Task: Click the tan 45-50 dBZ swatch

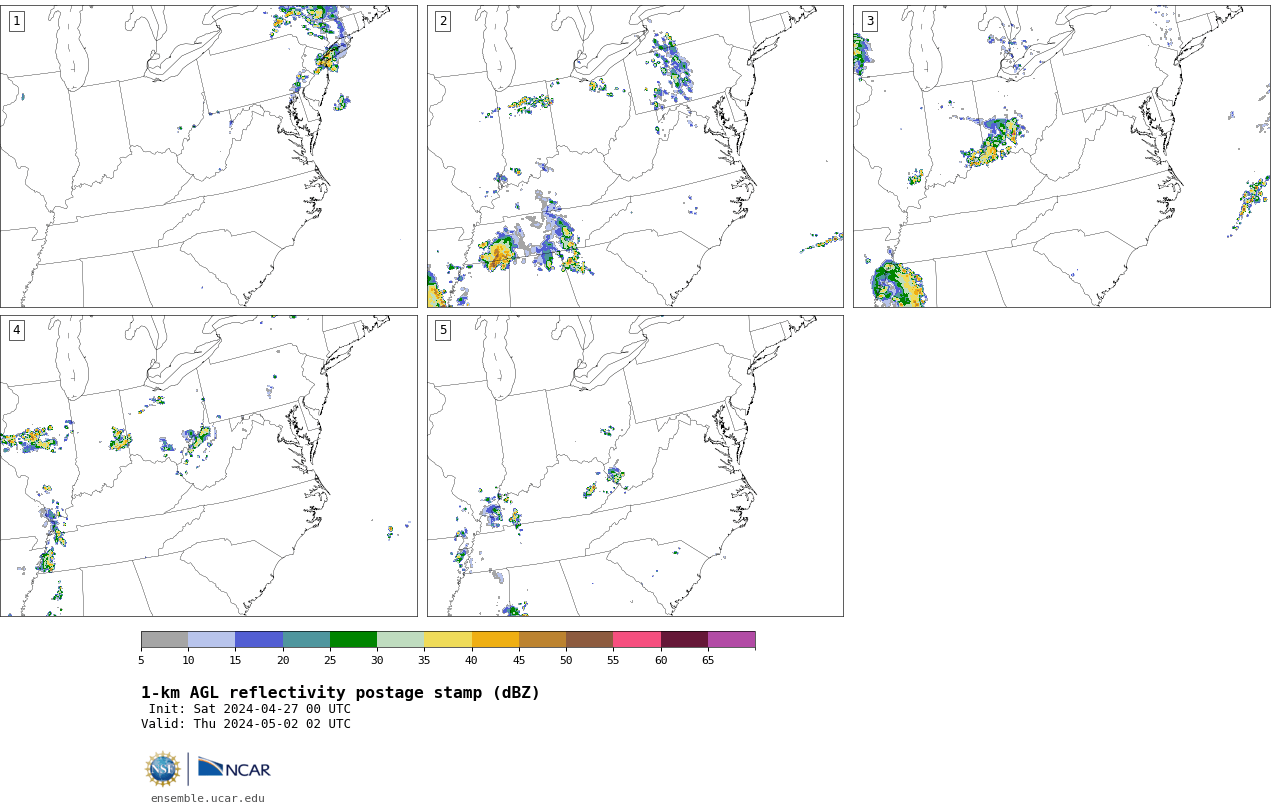Action: click(542, 640)
